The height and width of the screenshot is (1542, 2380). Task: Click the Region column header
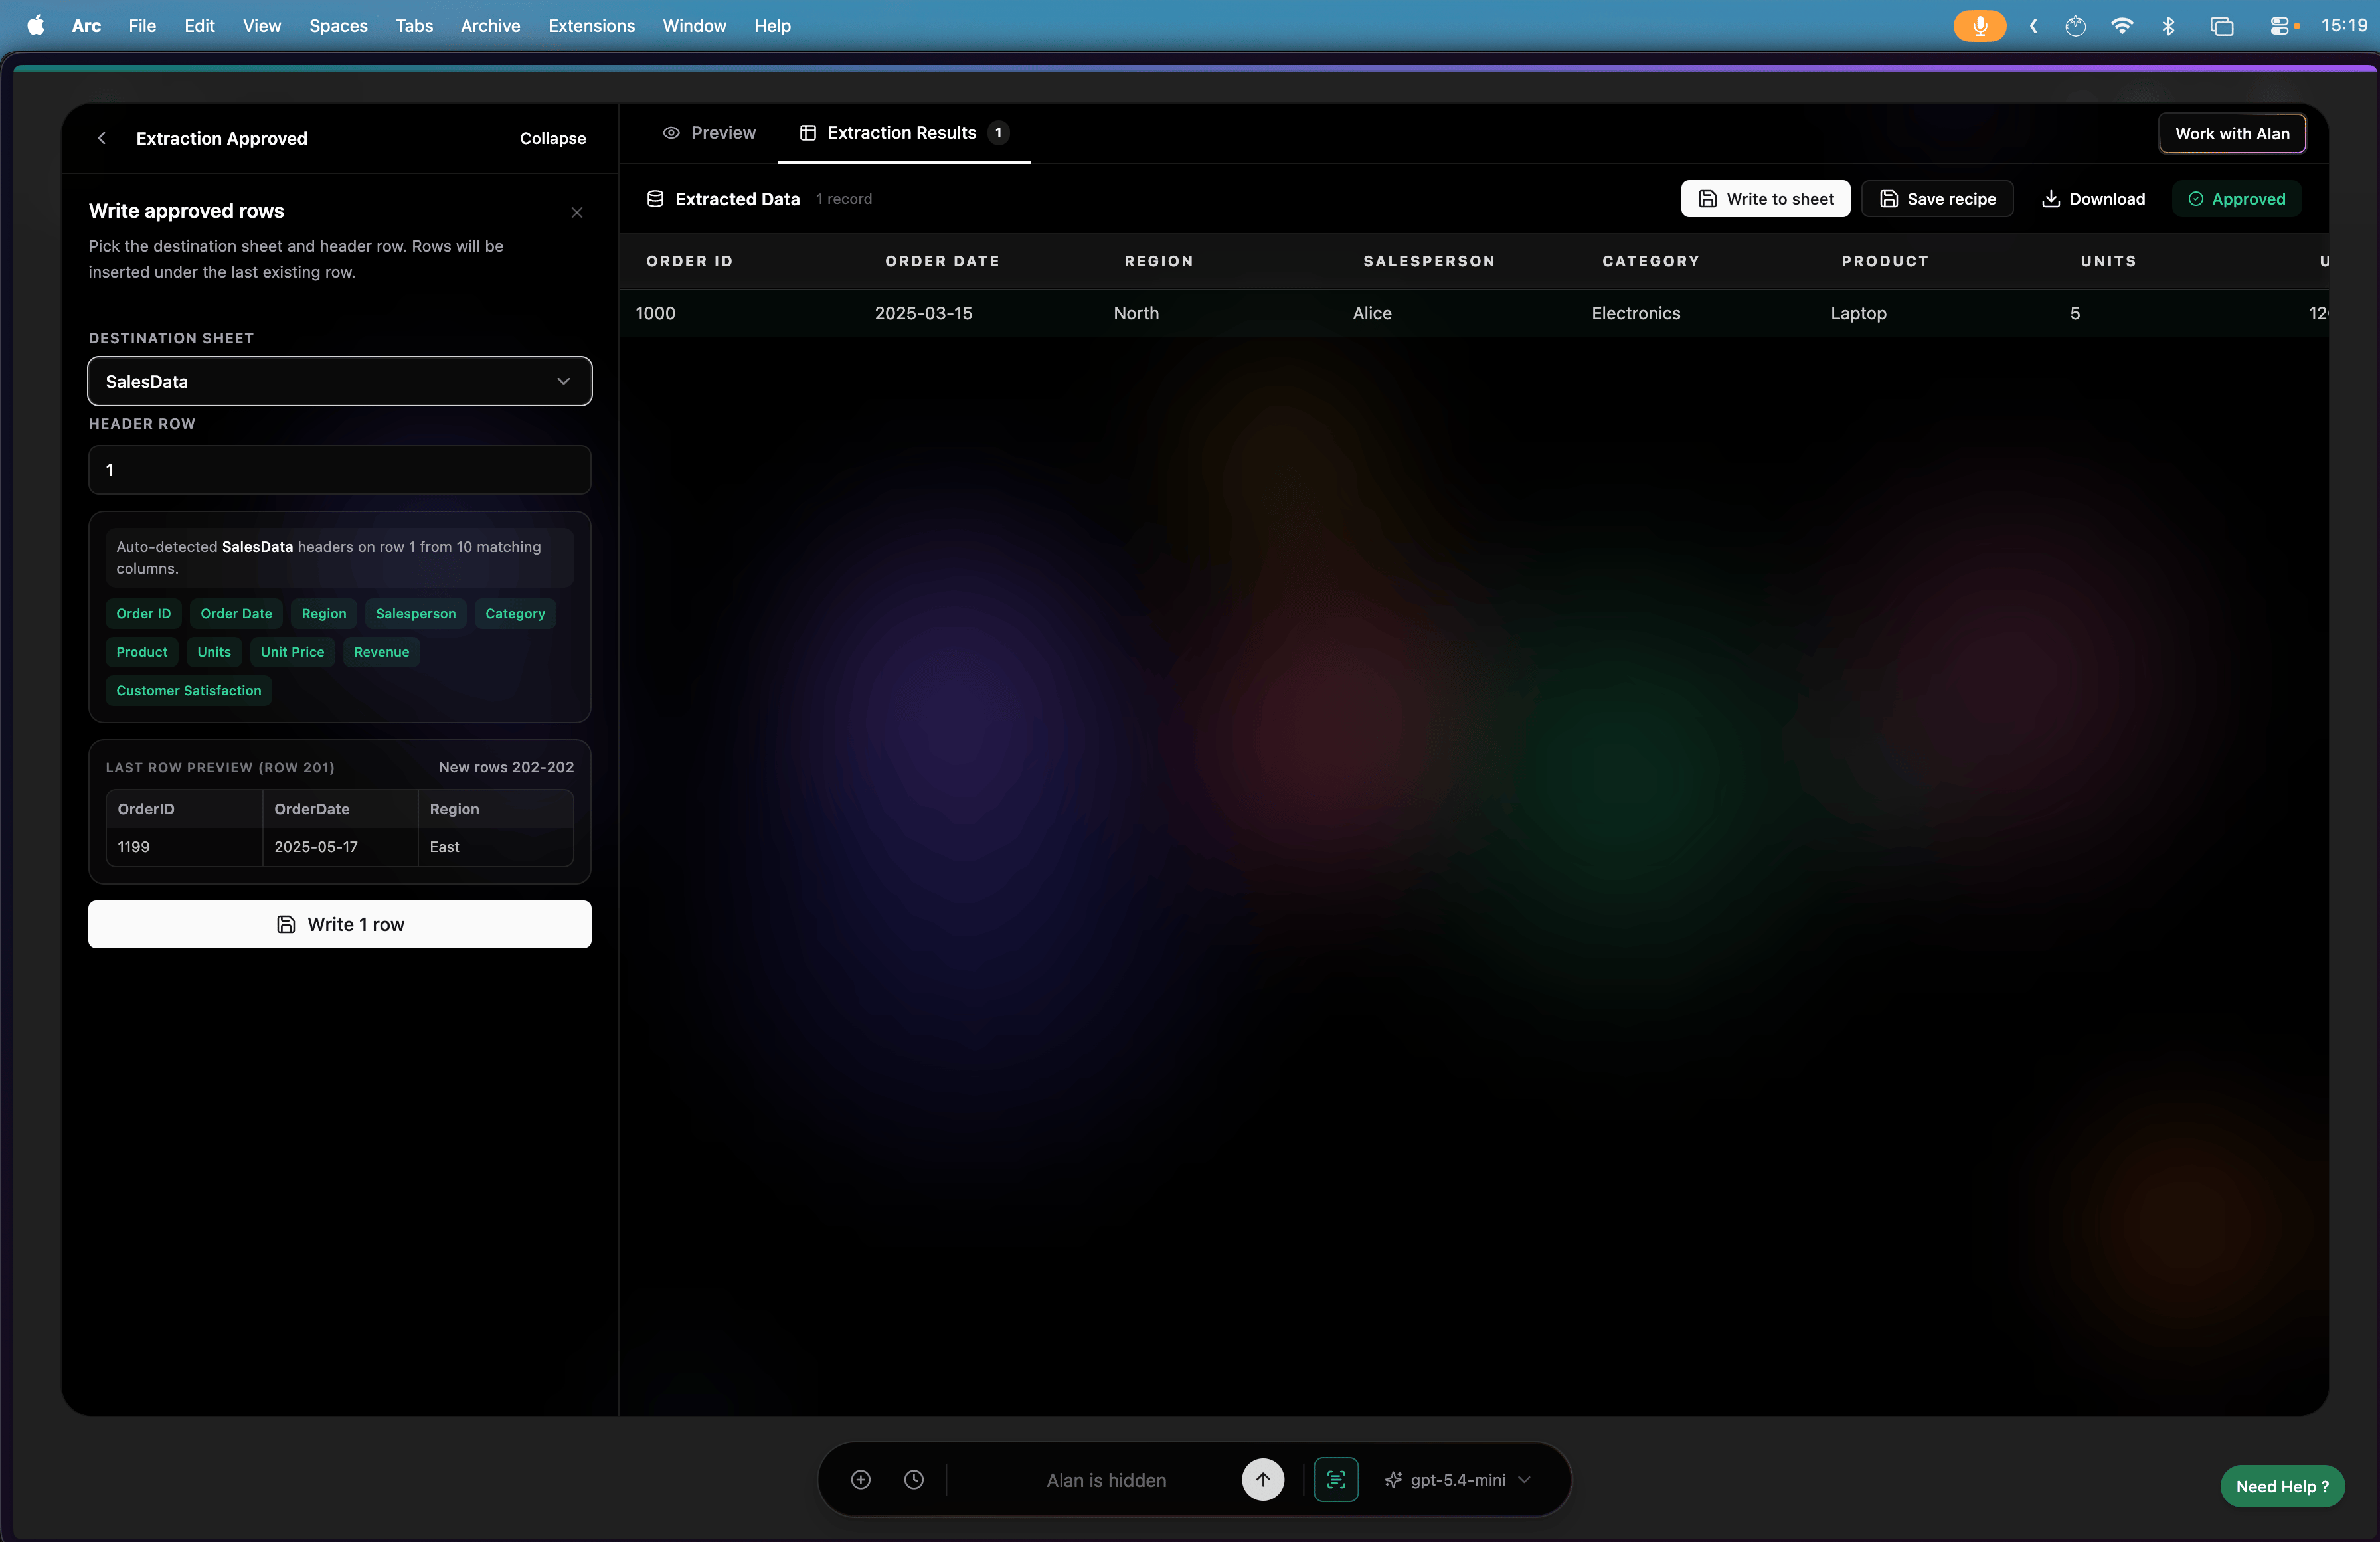coord(1158,261)
